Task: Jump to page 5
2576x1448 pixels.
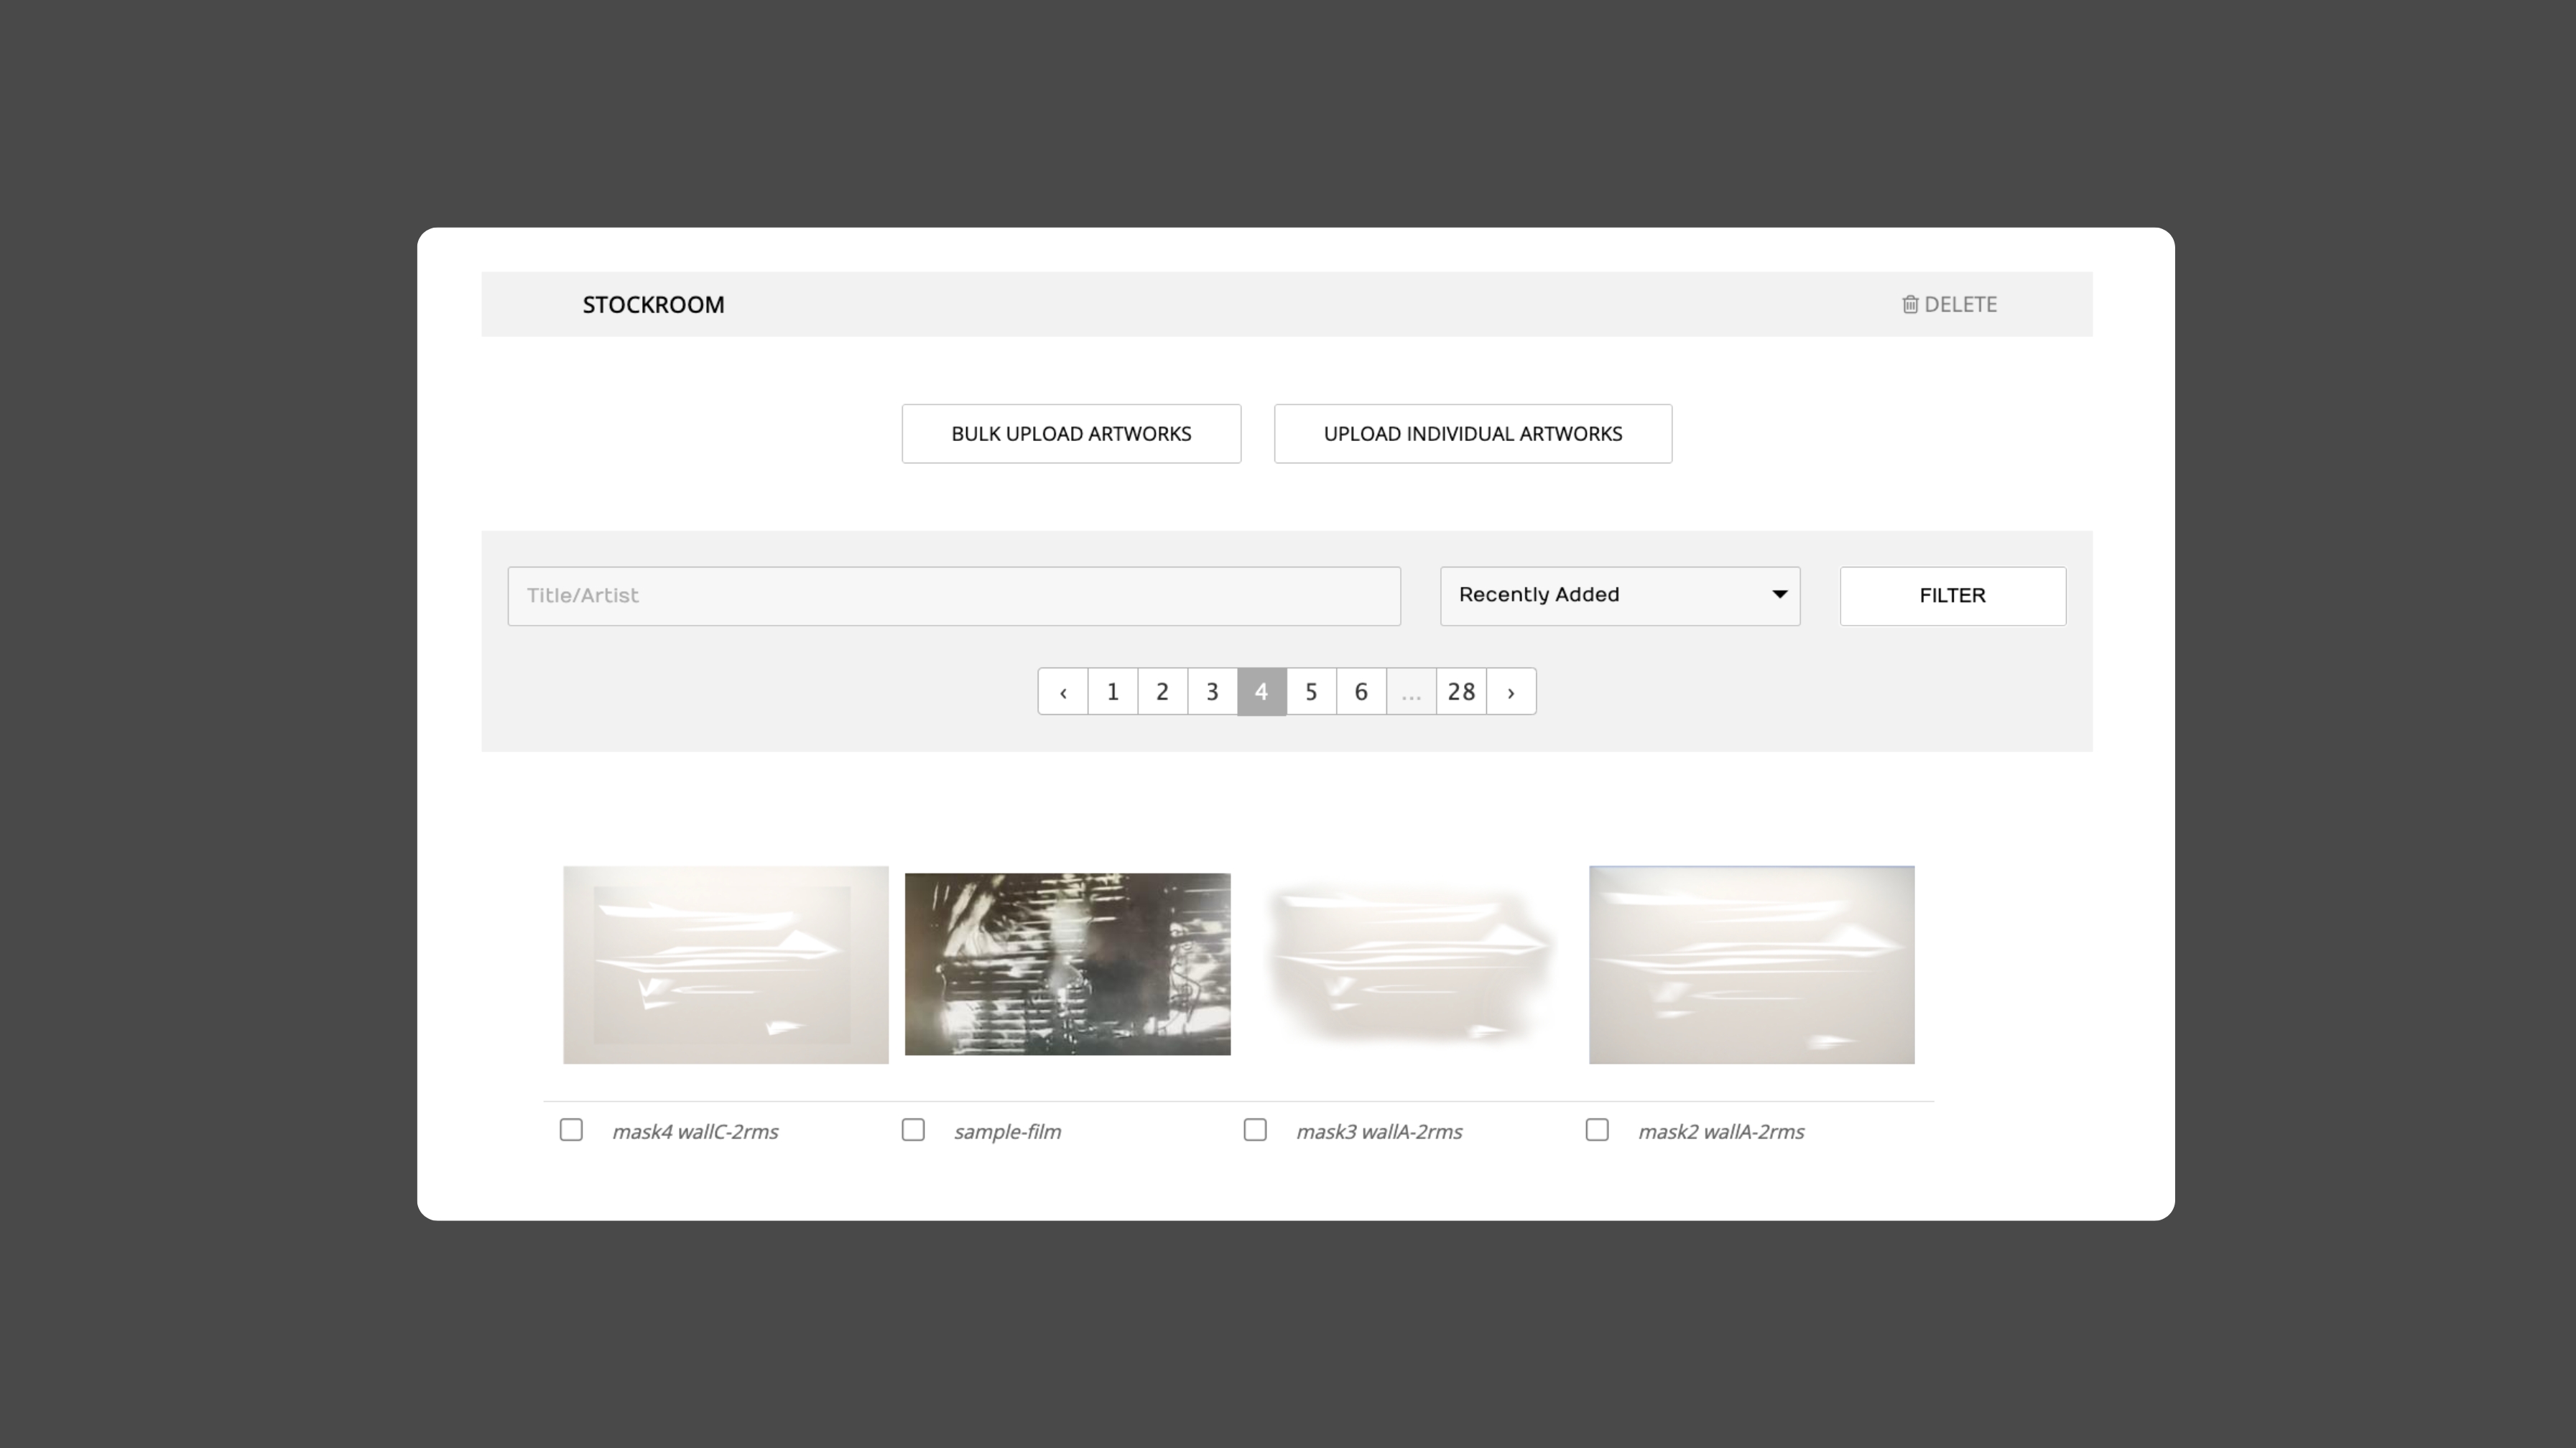Action: 1312,692
